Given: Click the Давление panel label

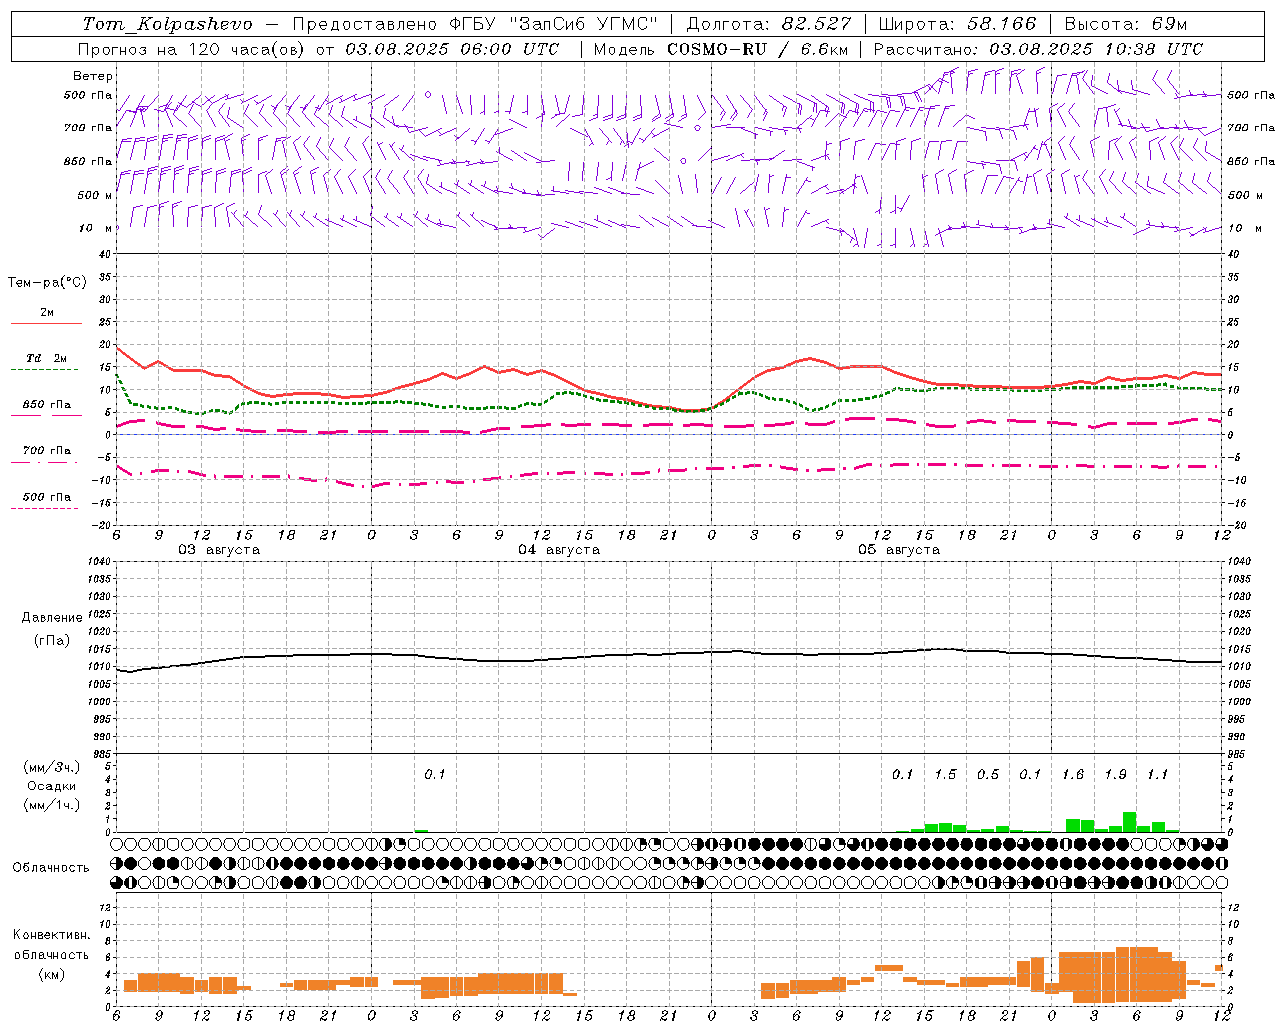Looking at the screenshot, I should [52, 618].
